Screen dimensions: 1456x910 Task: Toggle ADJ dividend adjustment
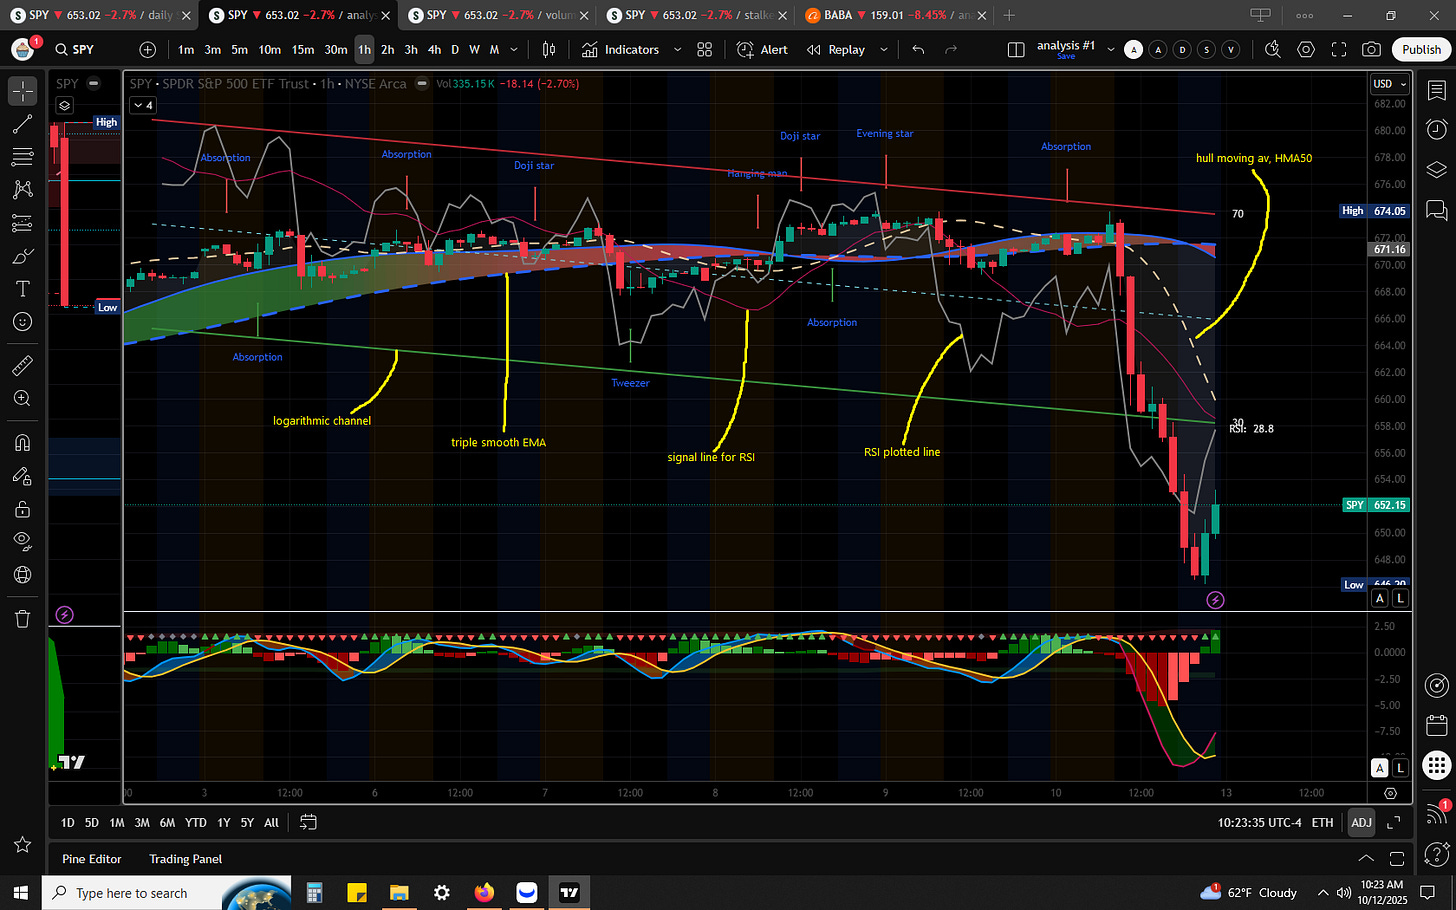[x=1362, y=822]
